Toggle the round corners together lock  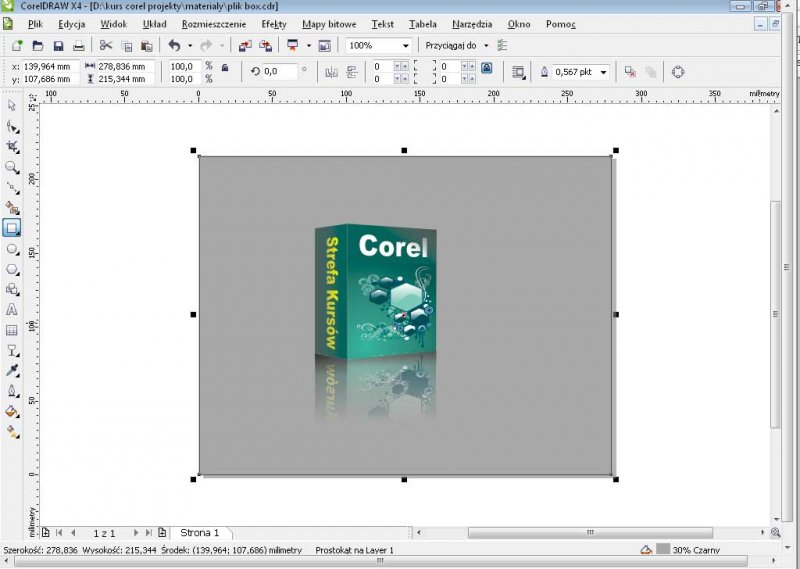point(486,68)
